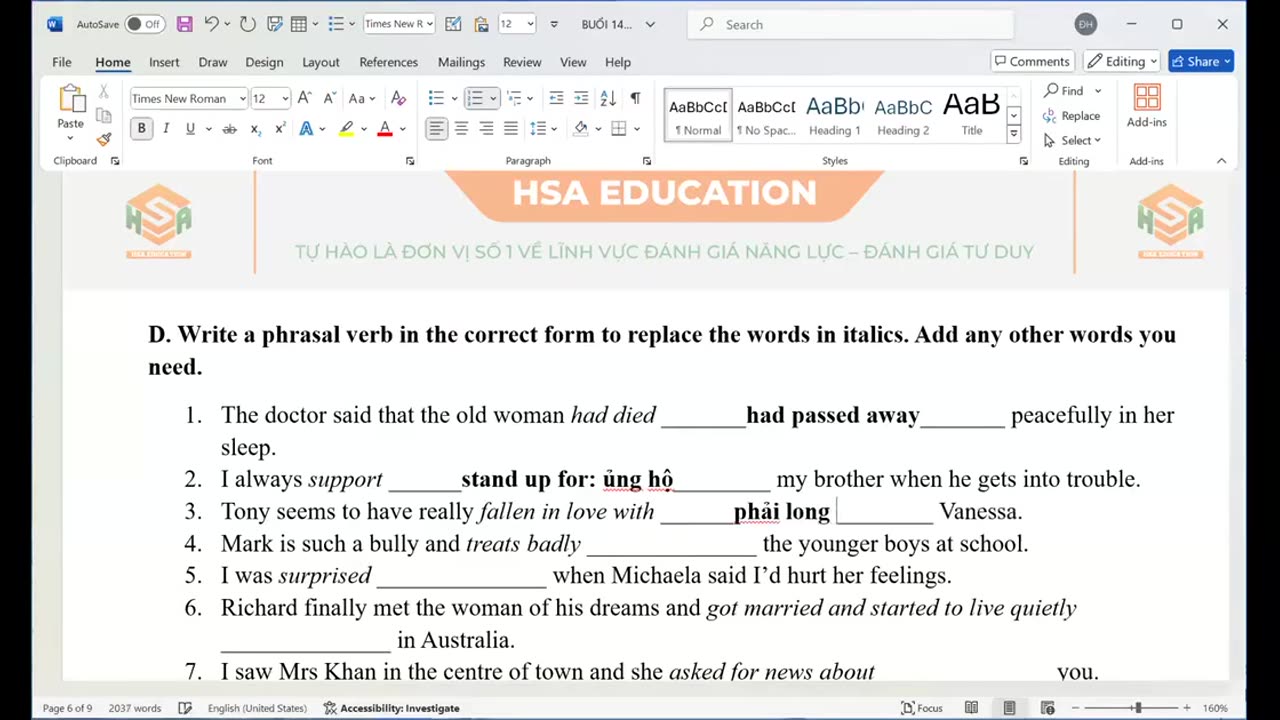
Task: Open the Select dropdown in Editing group
Action: [x=1071, y=140]
